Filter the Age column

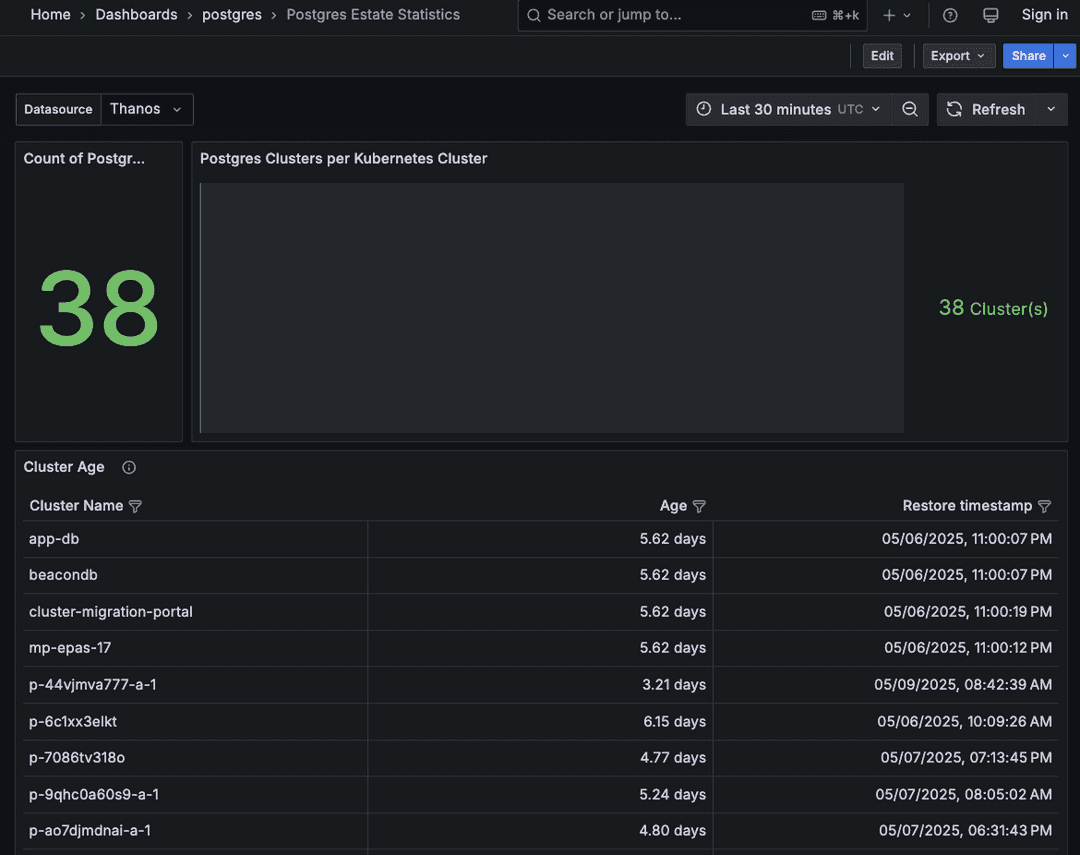coord(700,506)
